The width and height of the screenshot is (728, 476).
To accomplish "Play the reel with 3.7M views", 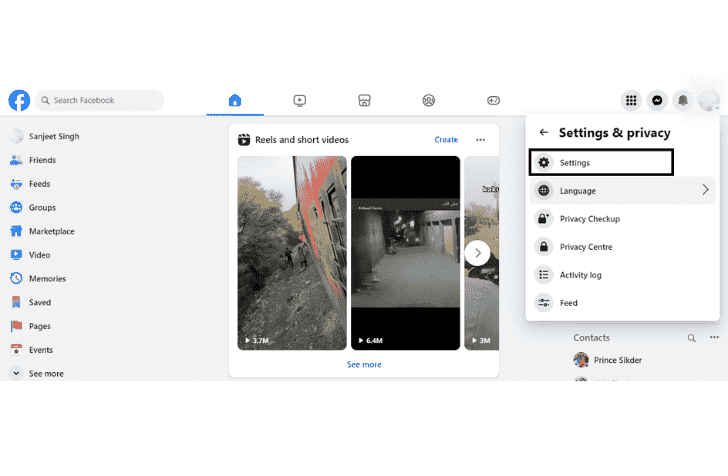I will pyautogui.click(x=292, y=253).
